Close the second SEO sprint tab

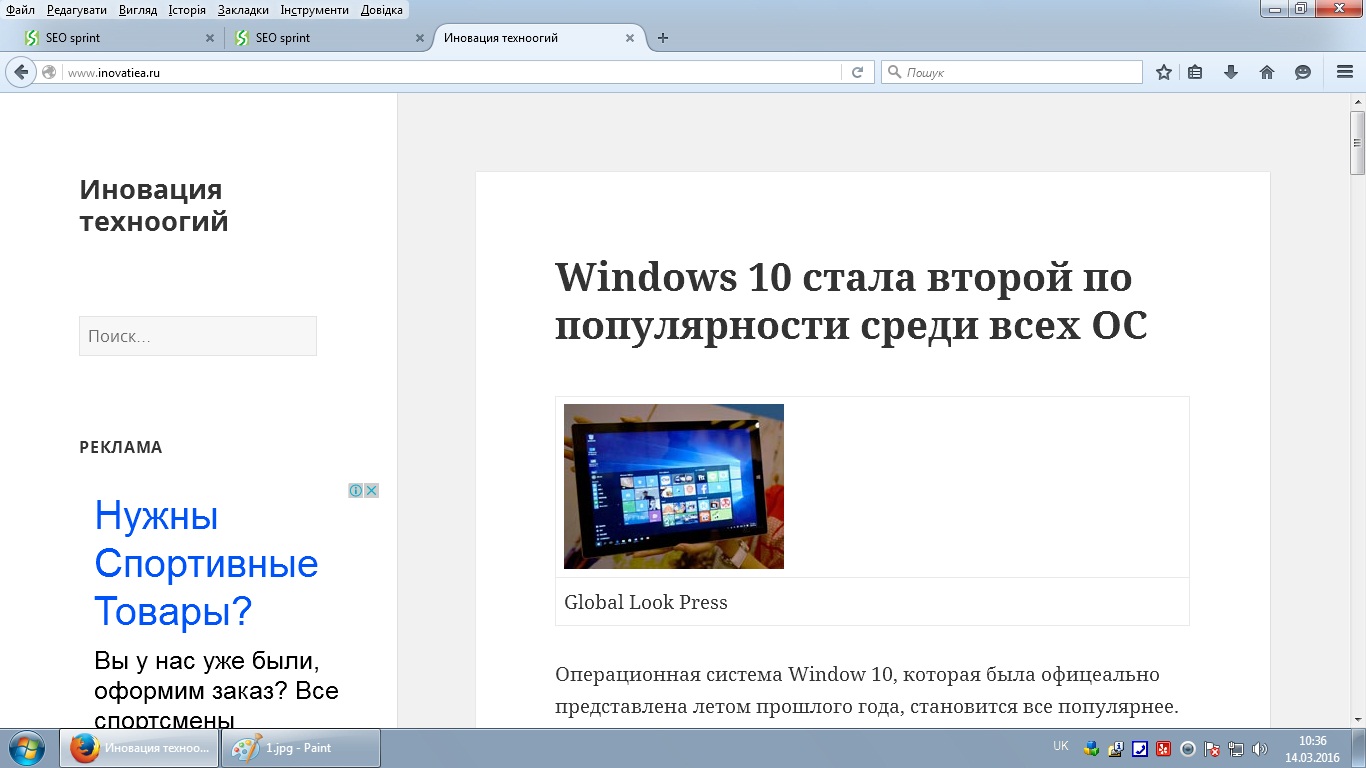point(420,38)
